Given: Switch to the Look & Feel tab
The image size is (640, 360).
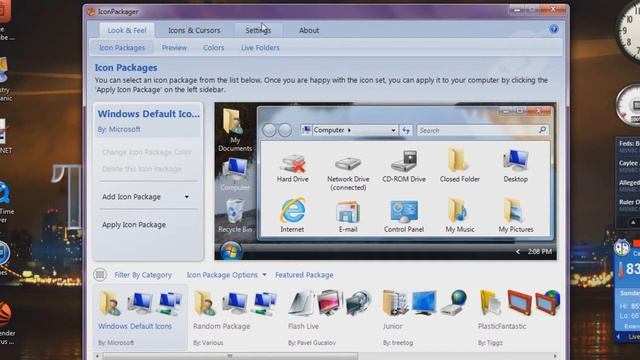Looking at the screenshot, I should [127, 30].
